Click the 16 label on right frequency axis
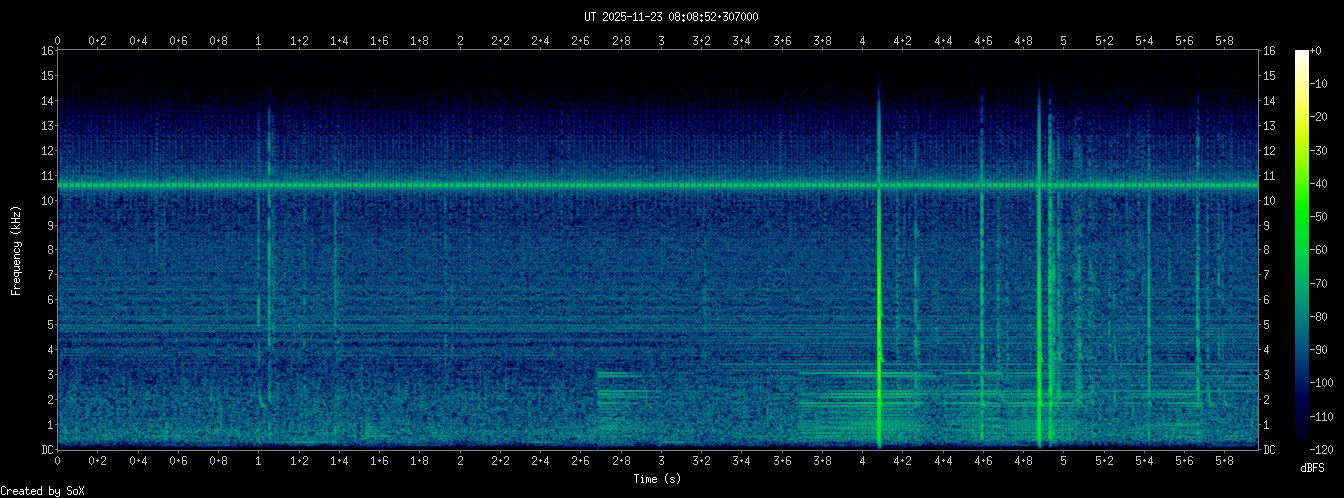 click(1270, 51)
